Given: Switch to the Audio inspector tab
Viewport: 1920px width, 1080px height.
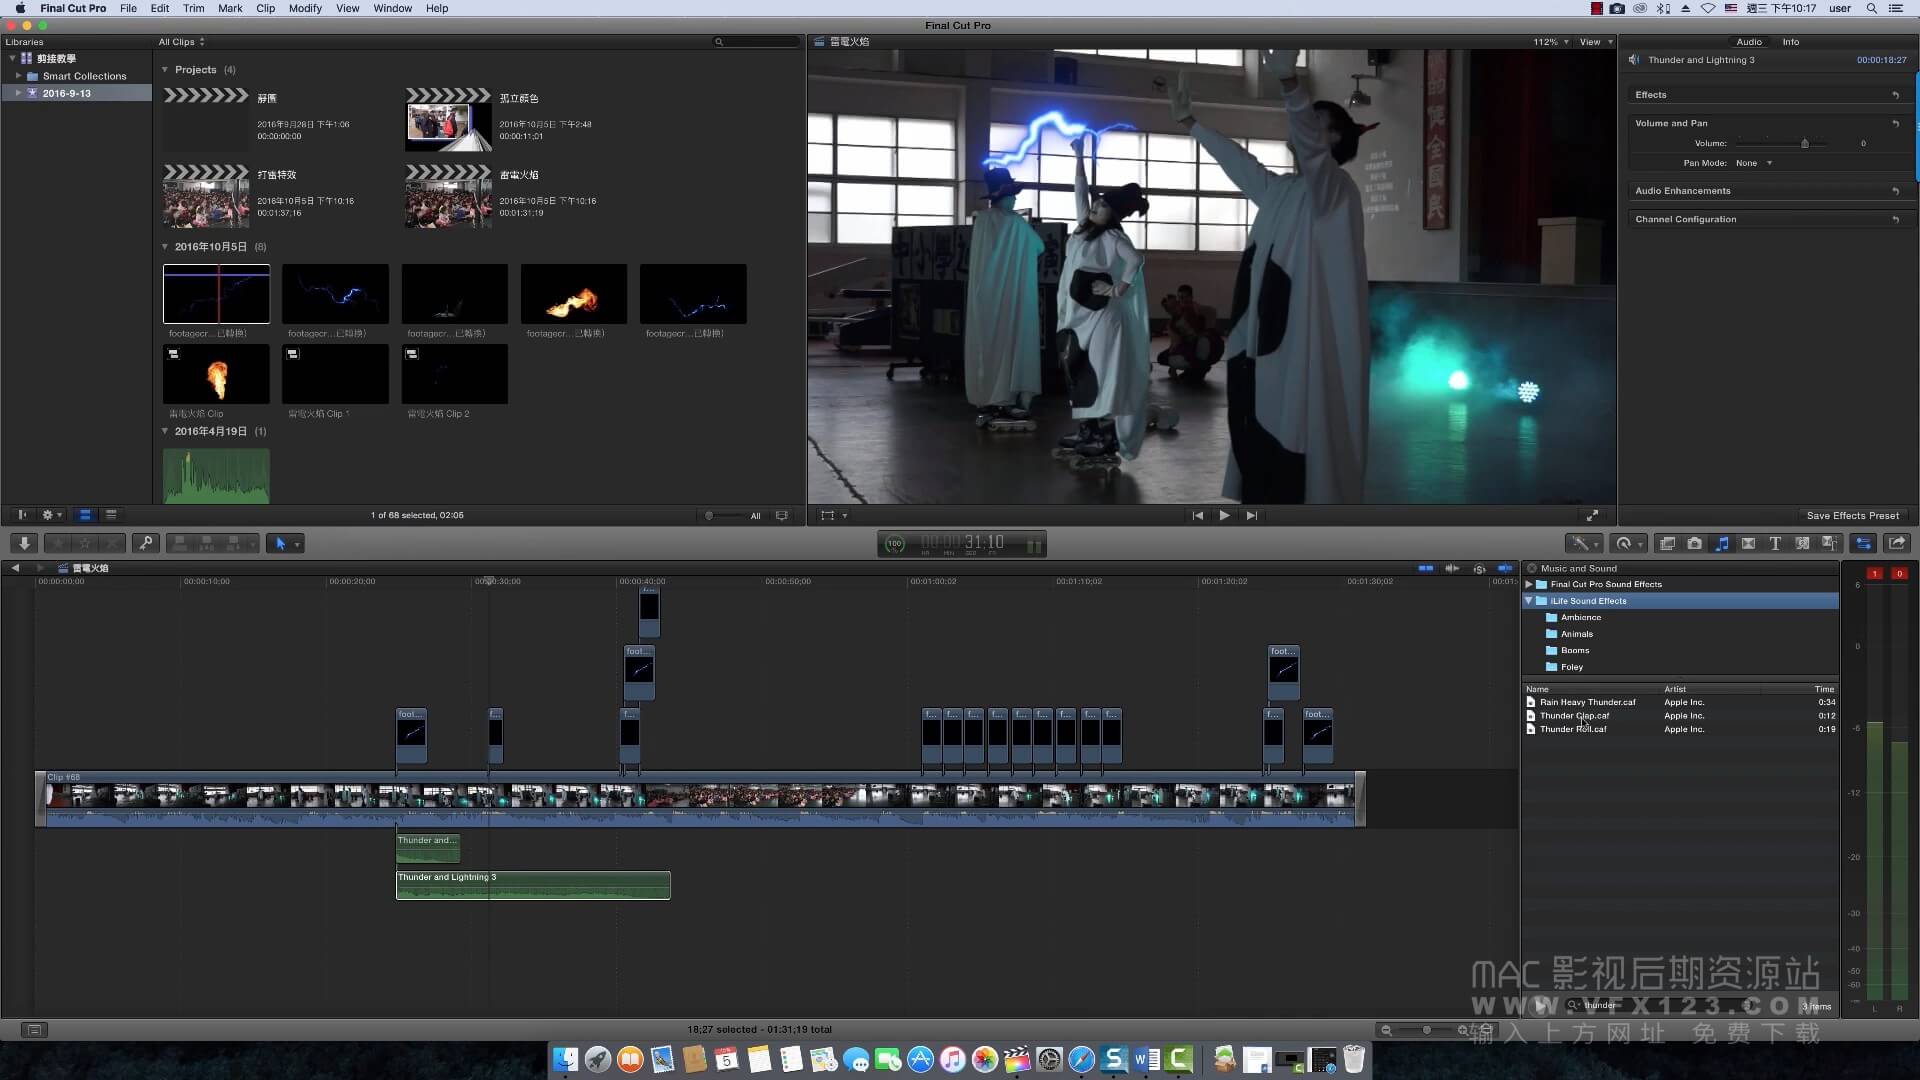Looking at the screenshot, I should click(x=1749, y=42).
